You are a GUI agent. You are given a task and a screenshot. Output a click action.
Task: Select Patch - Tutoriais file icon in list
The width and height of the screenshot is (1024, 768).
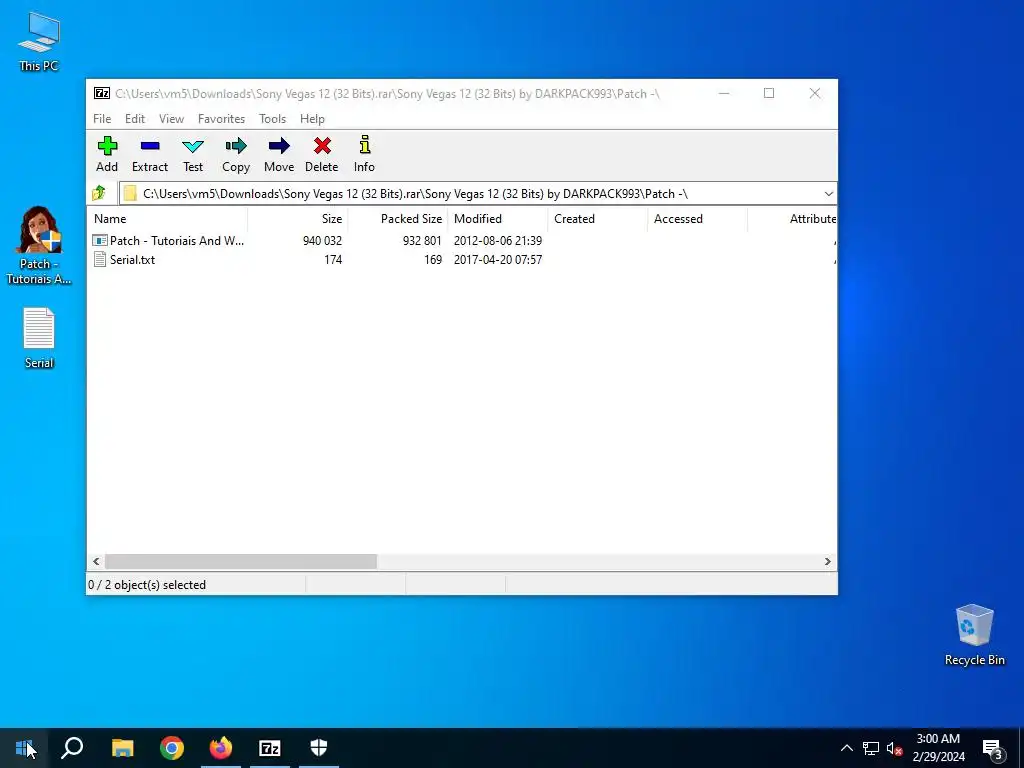100,241
